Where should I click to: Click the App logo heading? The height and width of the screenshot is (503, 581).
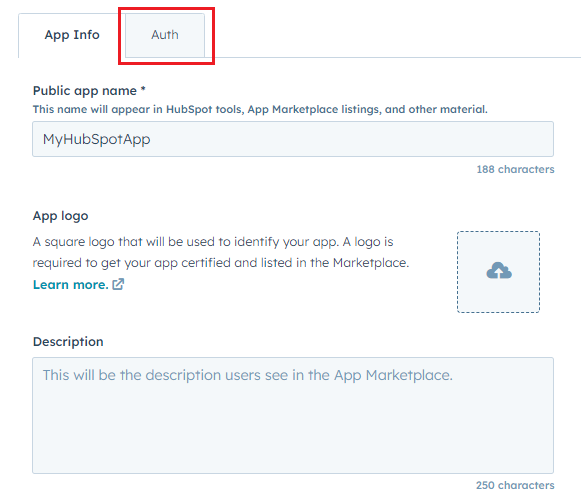(60, 216)
